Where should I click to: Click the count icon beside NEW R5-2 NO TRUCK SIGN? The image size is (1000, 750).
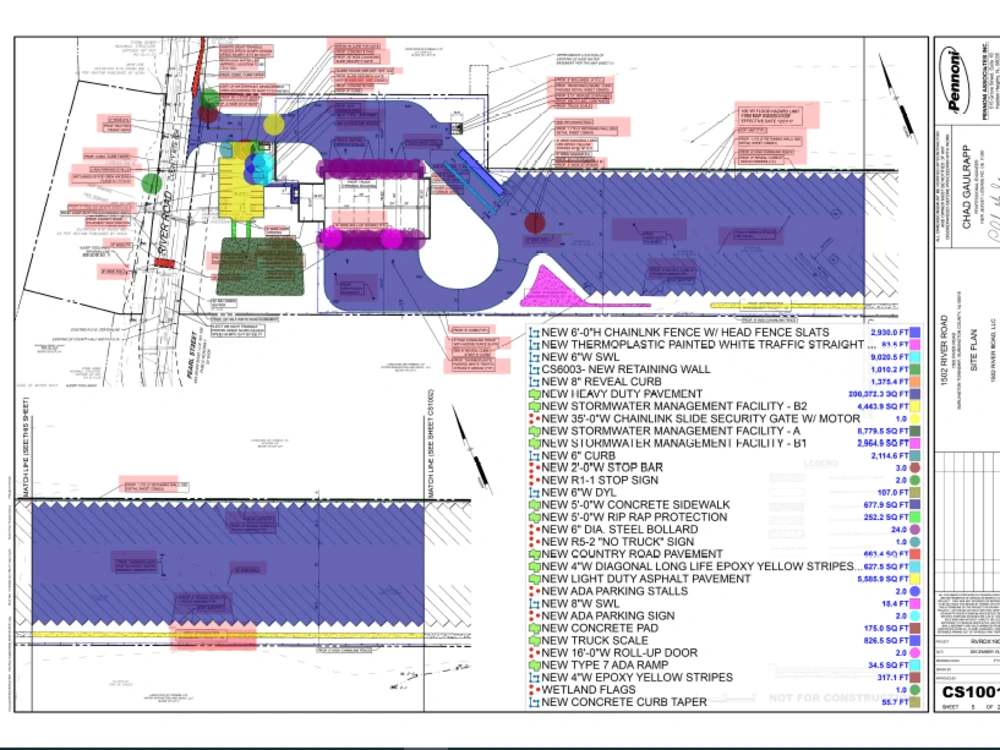[534, 542]
